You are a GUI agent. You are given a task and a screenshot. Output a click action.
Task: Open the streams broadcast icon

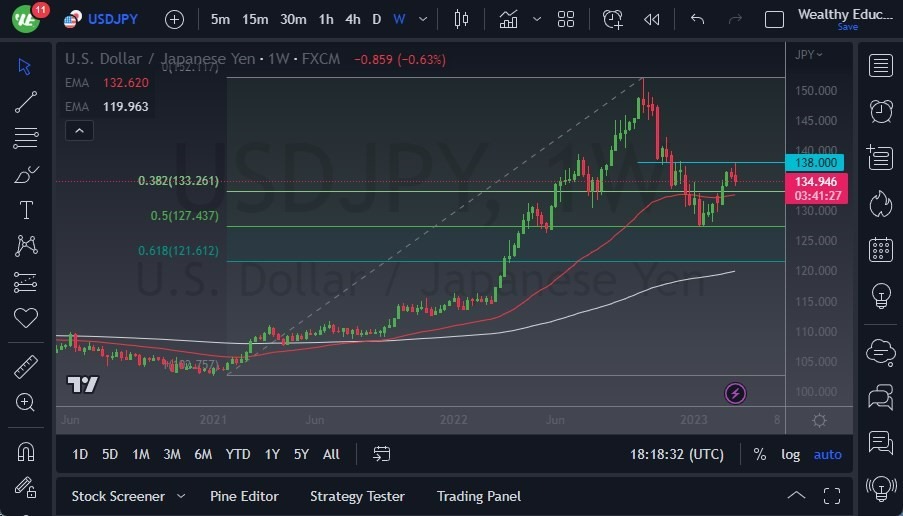tap(881, 488)
